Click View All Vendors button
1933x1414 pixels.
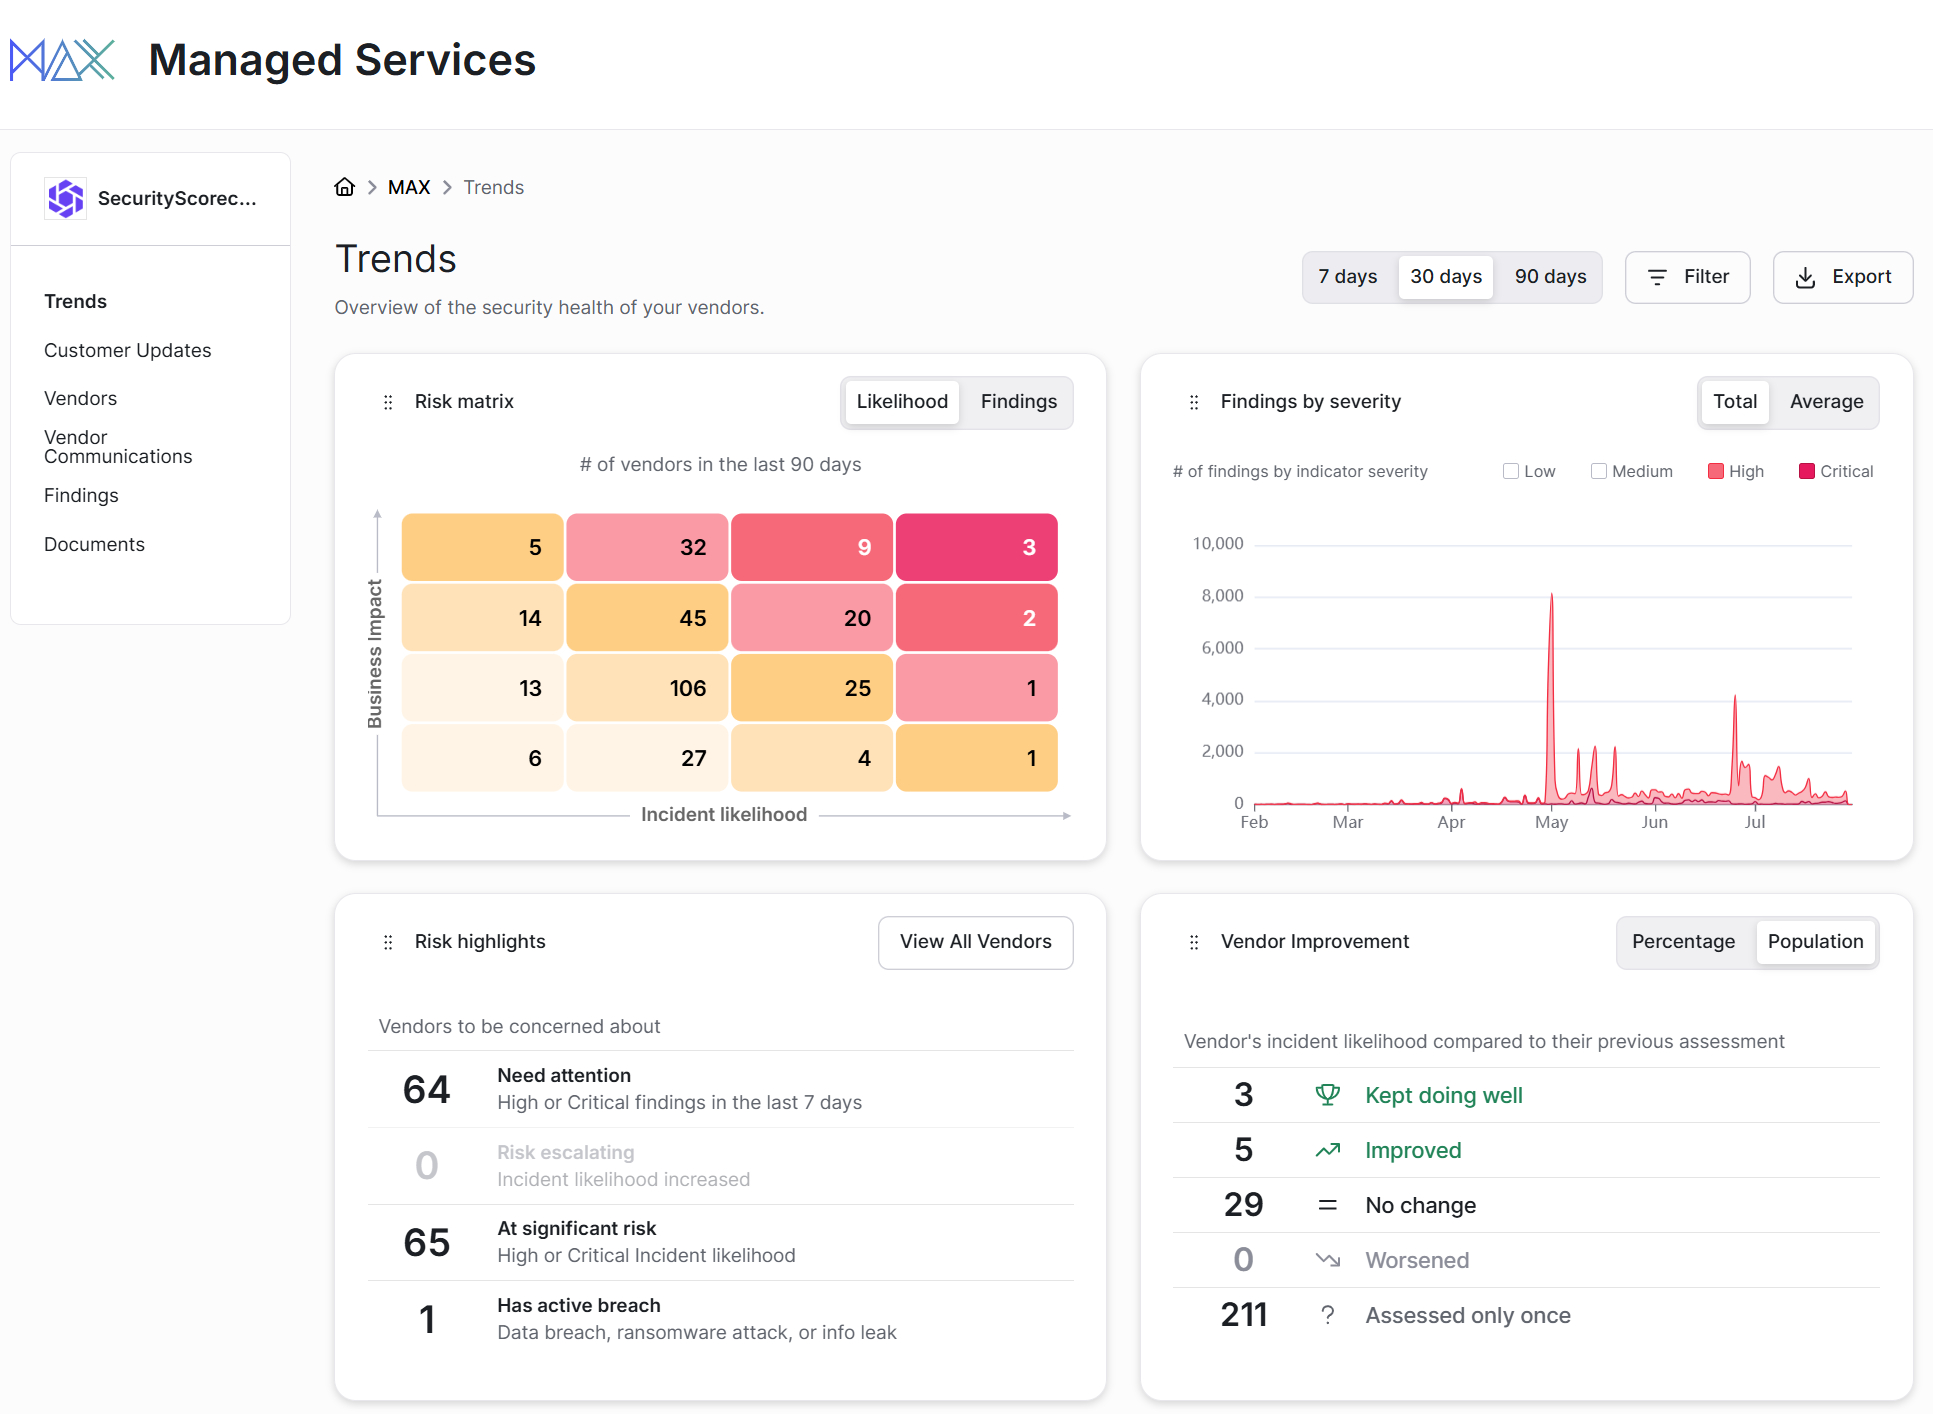point(975,942)
